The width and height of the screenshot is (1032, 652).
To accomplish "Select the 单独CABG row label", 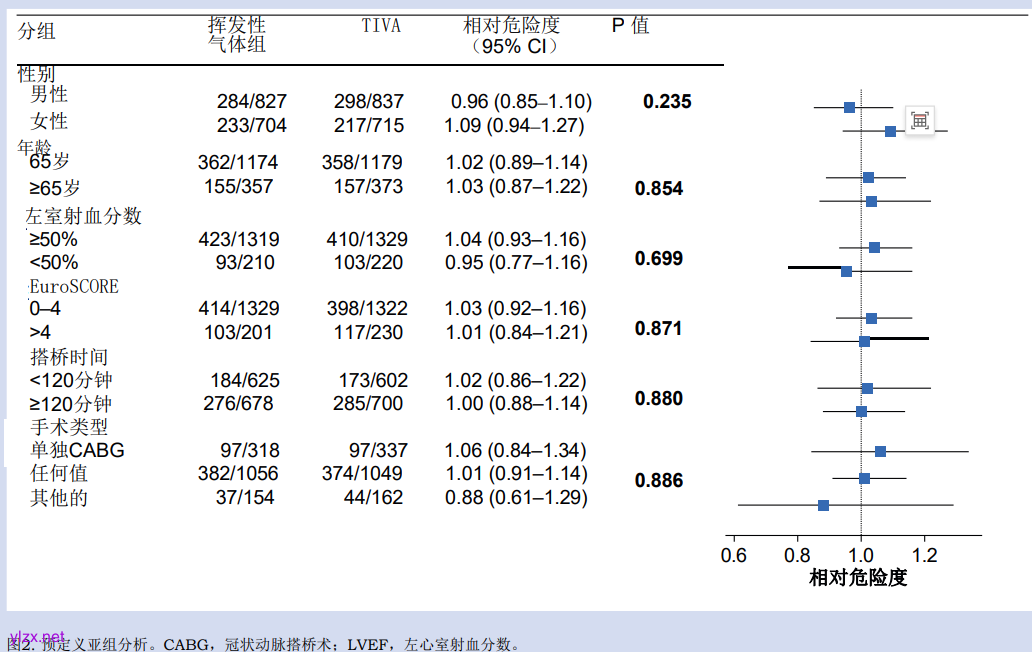I will [77, 451].
